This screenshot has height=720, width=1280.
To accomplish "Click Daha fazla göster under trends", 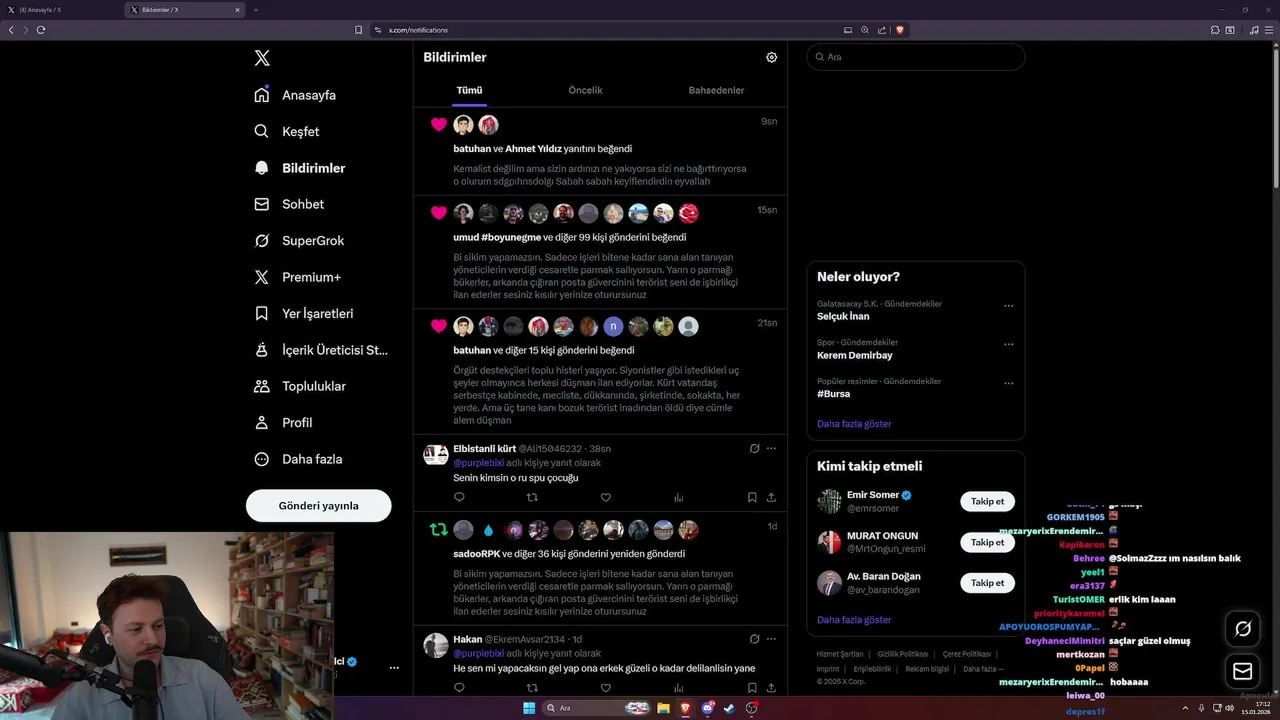I will (x=854, y=424).
